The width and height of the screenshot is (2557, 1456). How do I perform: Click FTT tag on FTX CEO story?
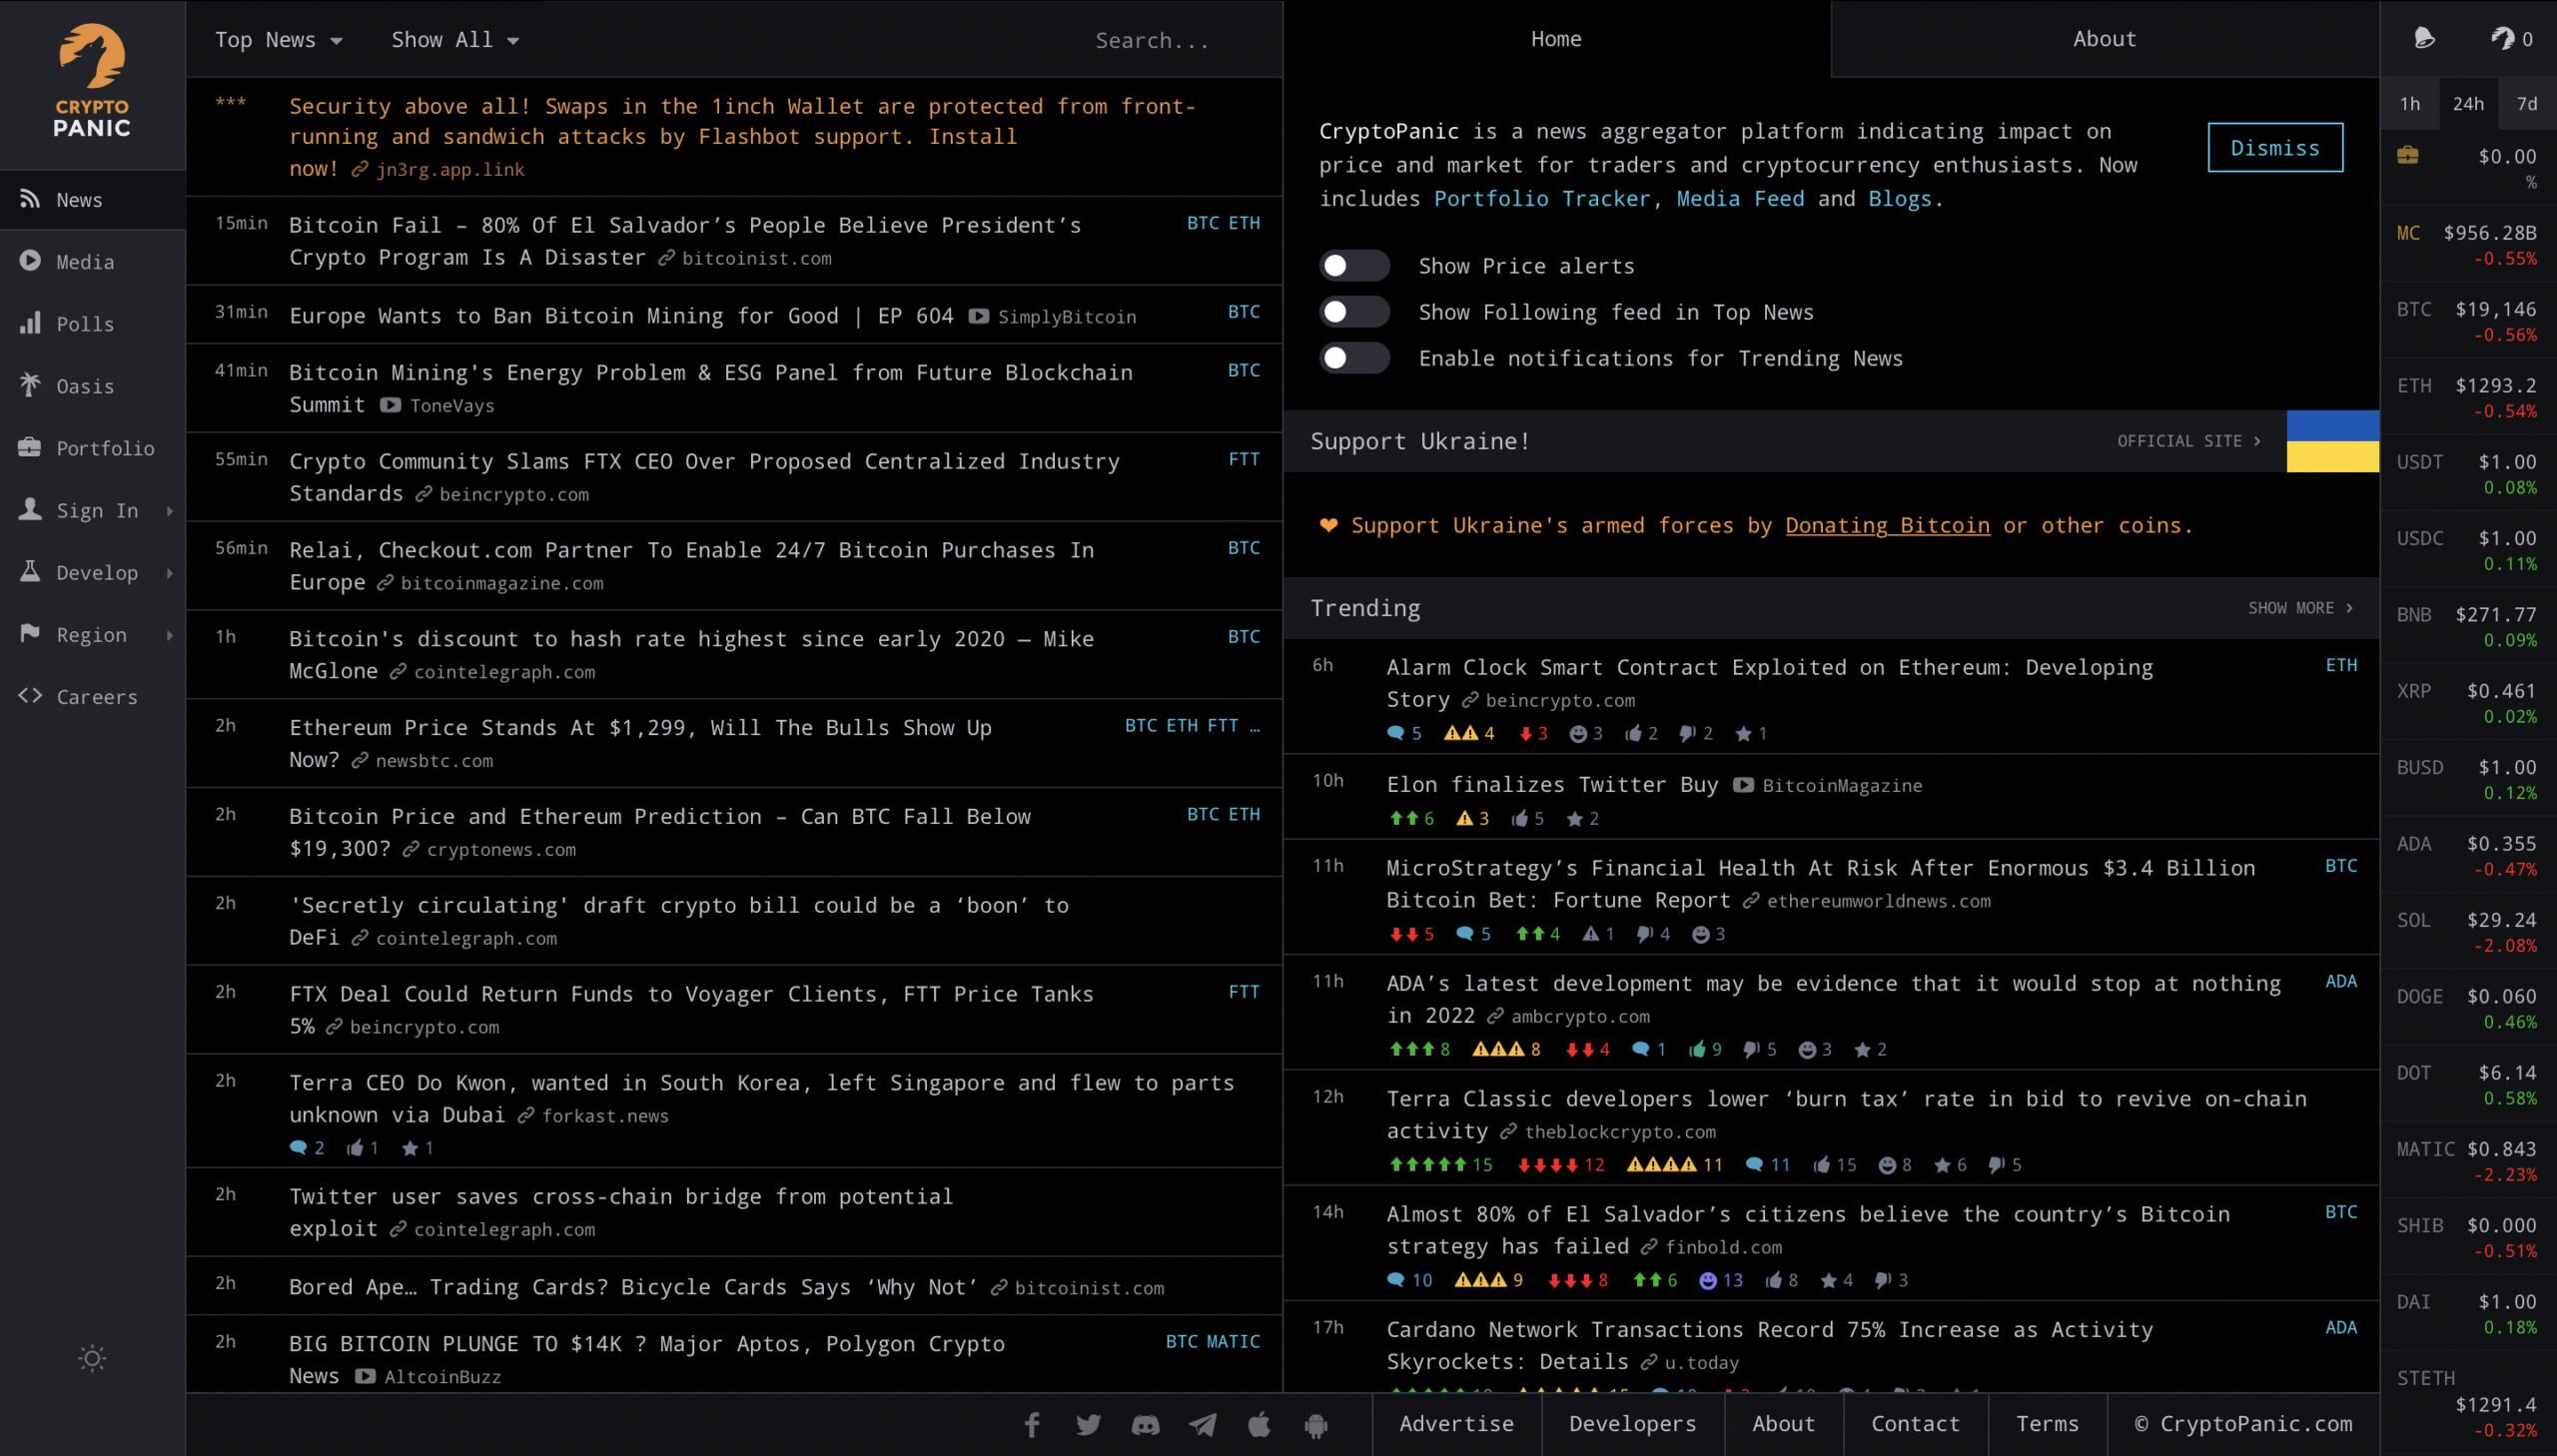tap(1243, 459)
